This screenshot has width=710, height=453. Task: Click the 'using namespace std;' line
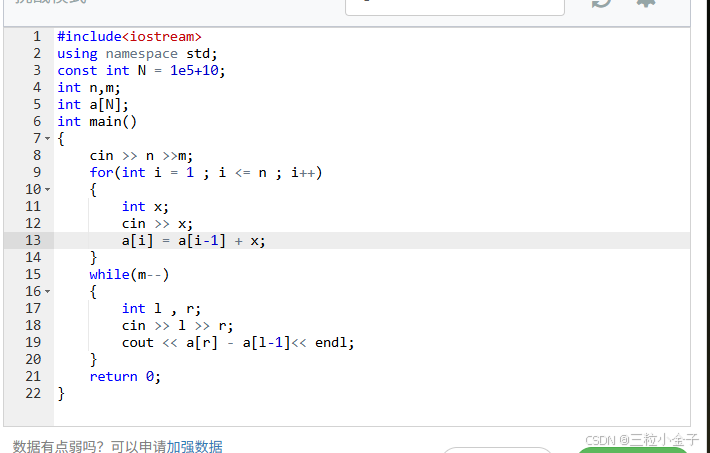137,53
